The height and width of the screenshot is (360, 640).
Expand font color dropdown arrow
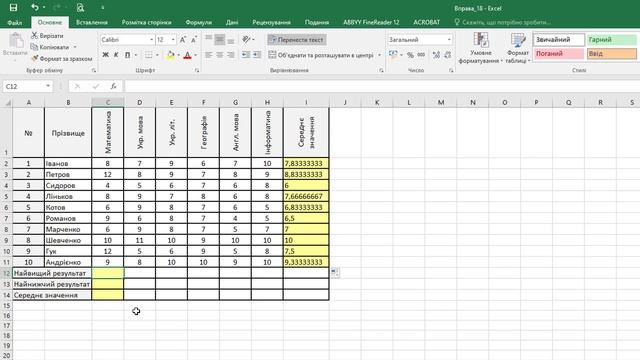(x=196, y=55)
